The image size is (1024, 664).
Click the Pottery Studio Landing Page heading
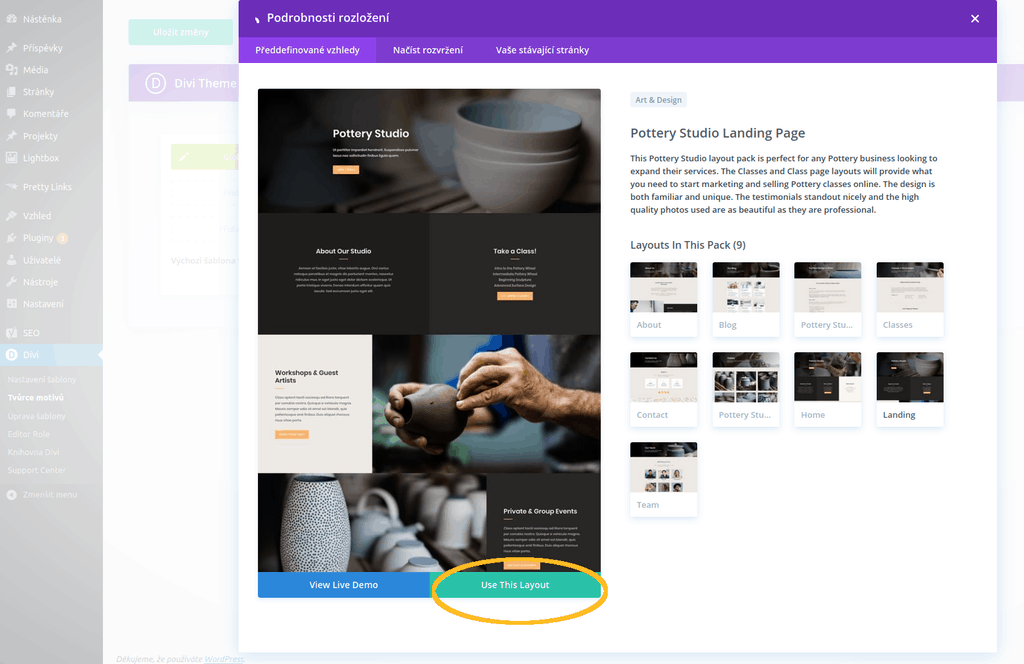(x=718, y=133)
